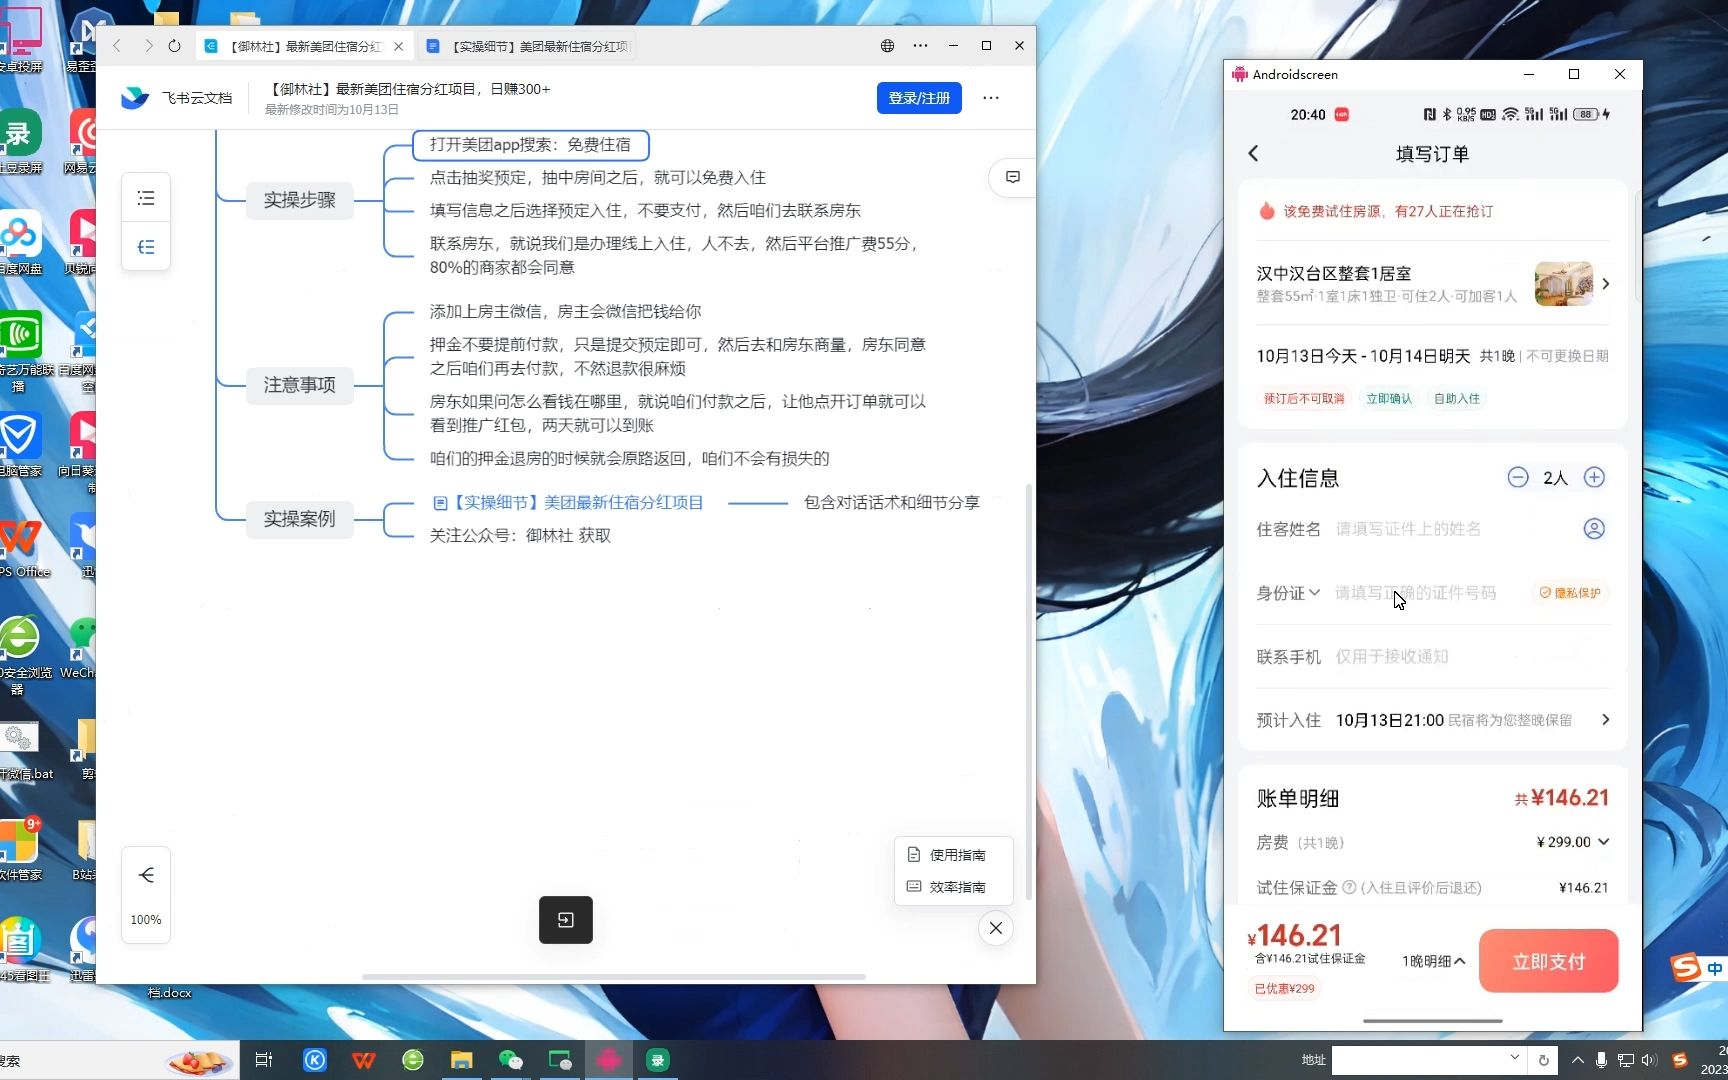Viewport: 1728px width, 1080px height.
Task: Open the screen recorder taskbar icon
Action: [658, 1060]
